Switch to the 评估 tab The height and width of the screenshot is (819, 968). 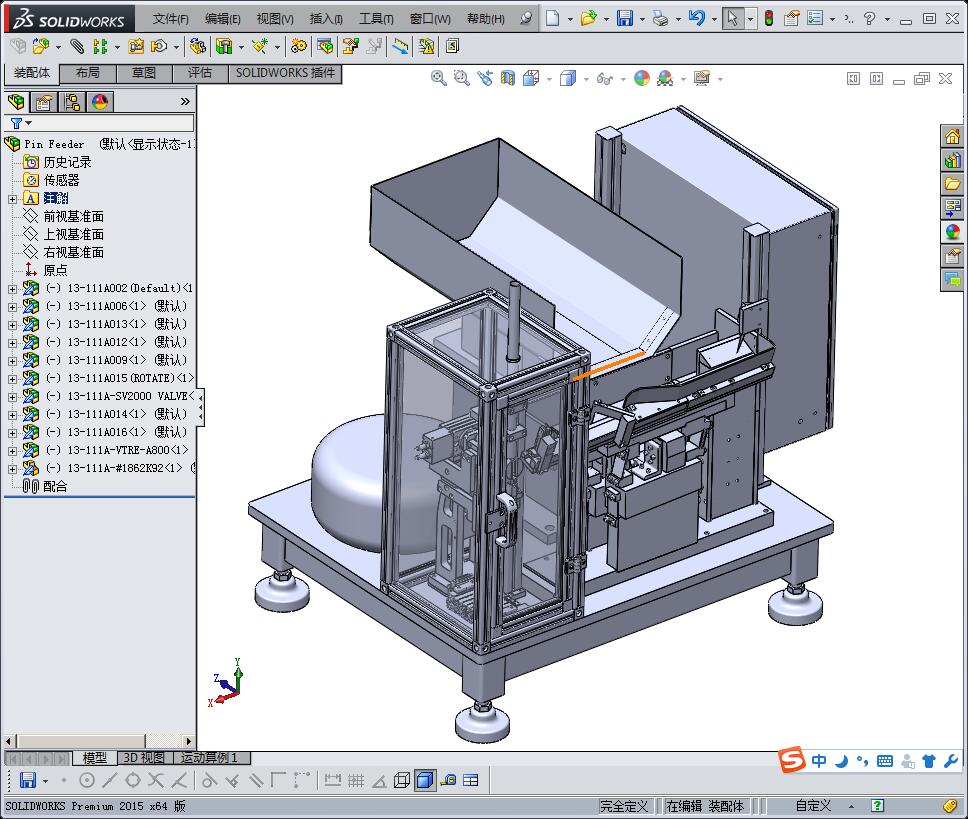(200, 73)
